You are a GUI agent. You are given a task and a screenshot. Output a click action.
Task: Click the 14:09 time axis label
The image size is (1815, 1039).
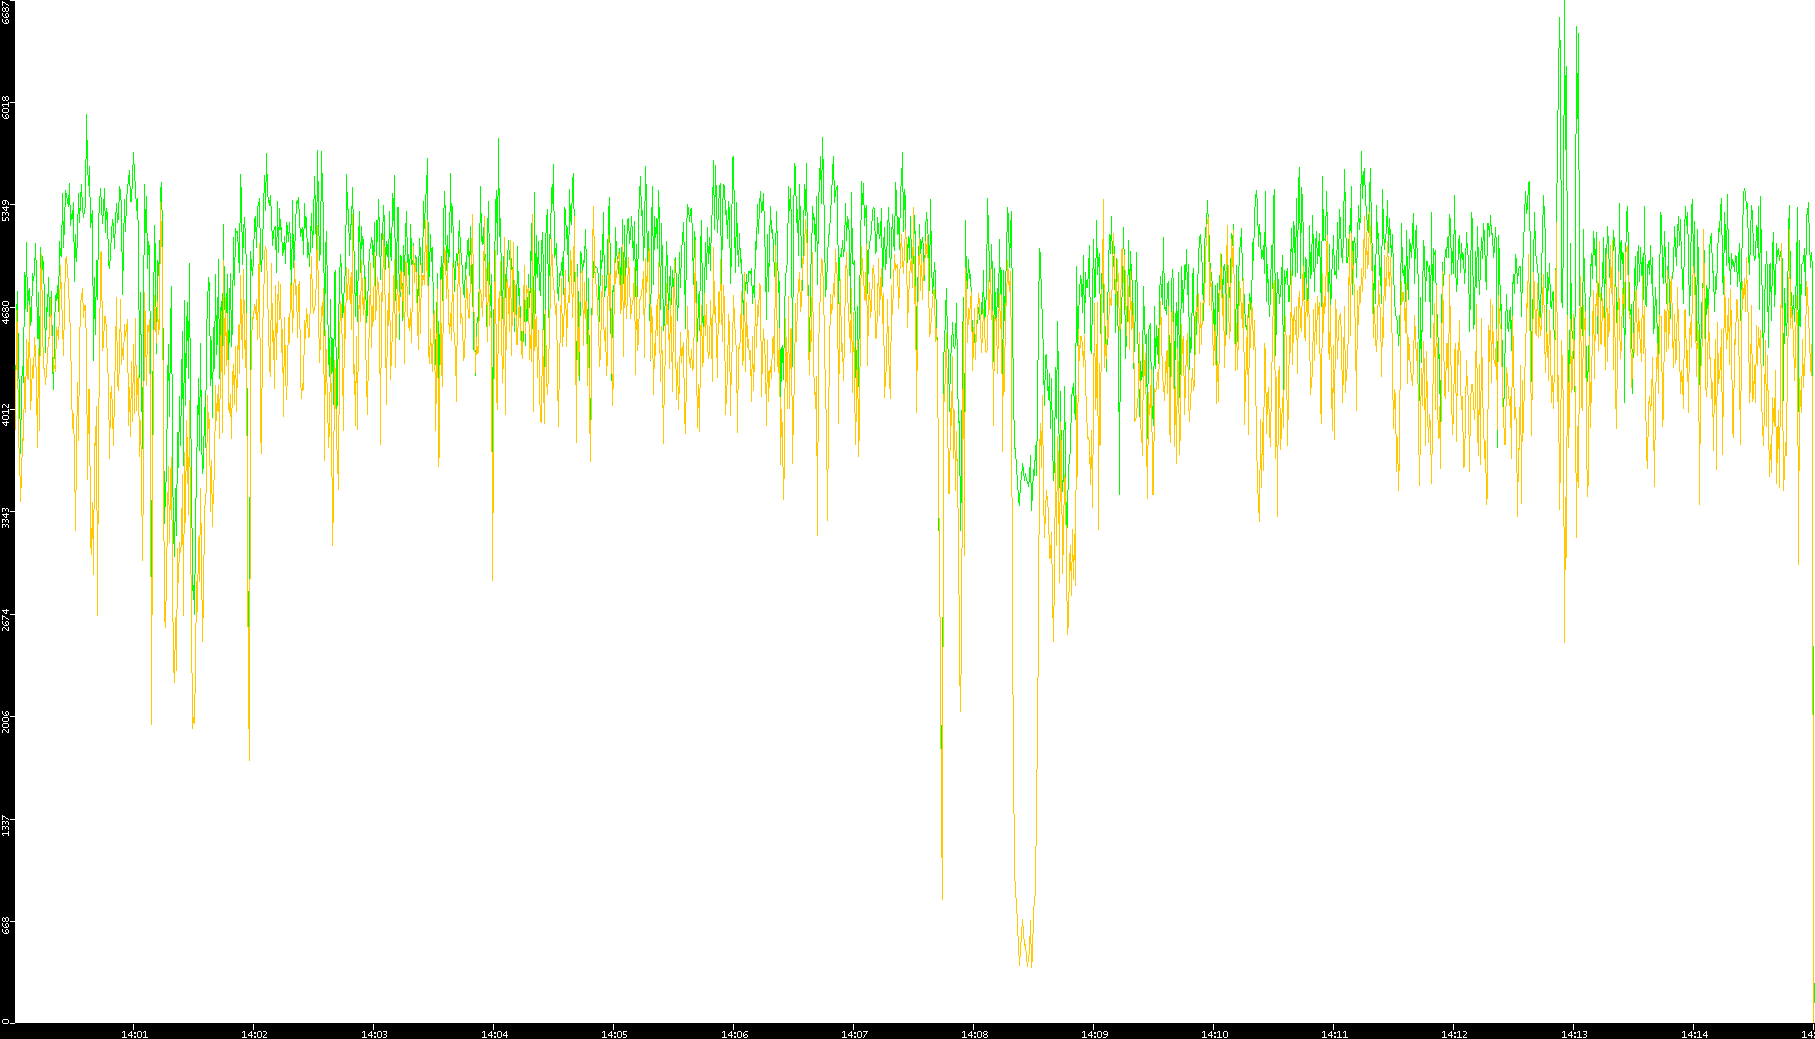coord(1094,1033)
